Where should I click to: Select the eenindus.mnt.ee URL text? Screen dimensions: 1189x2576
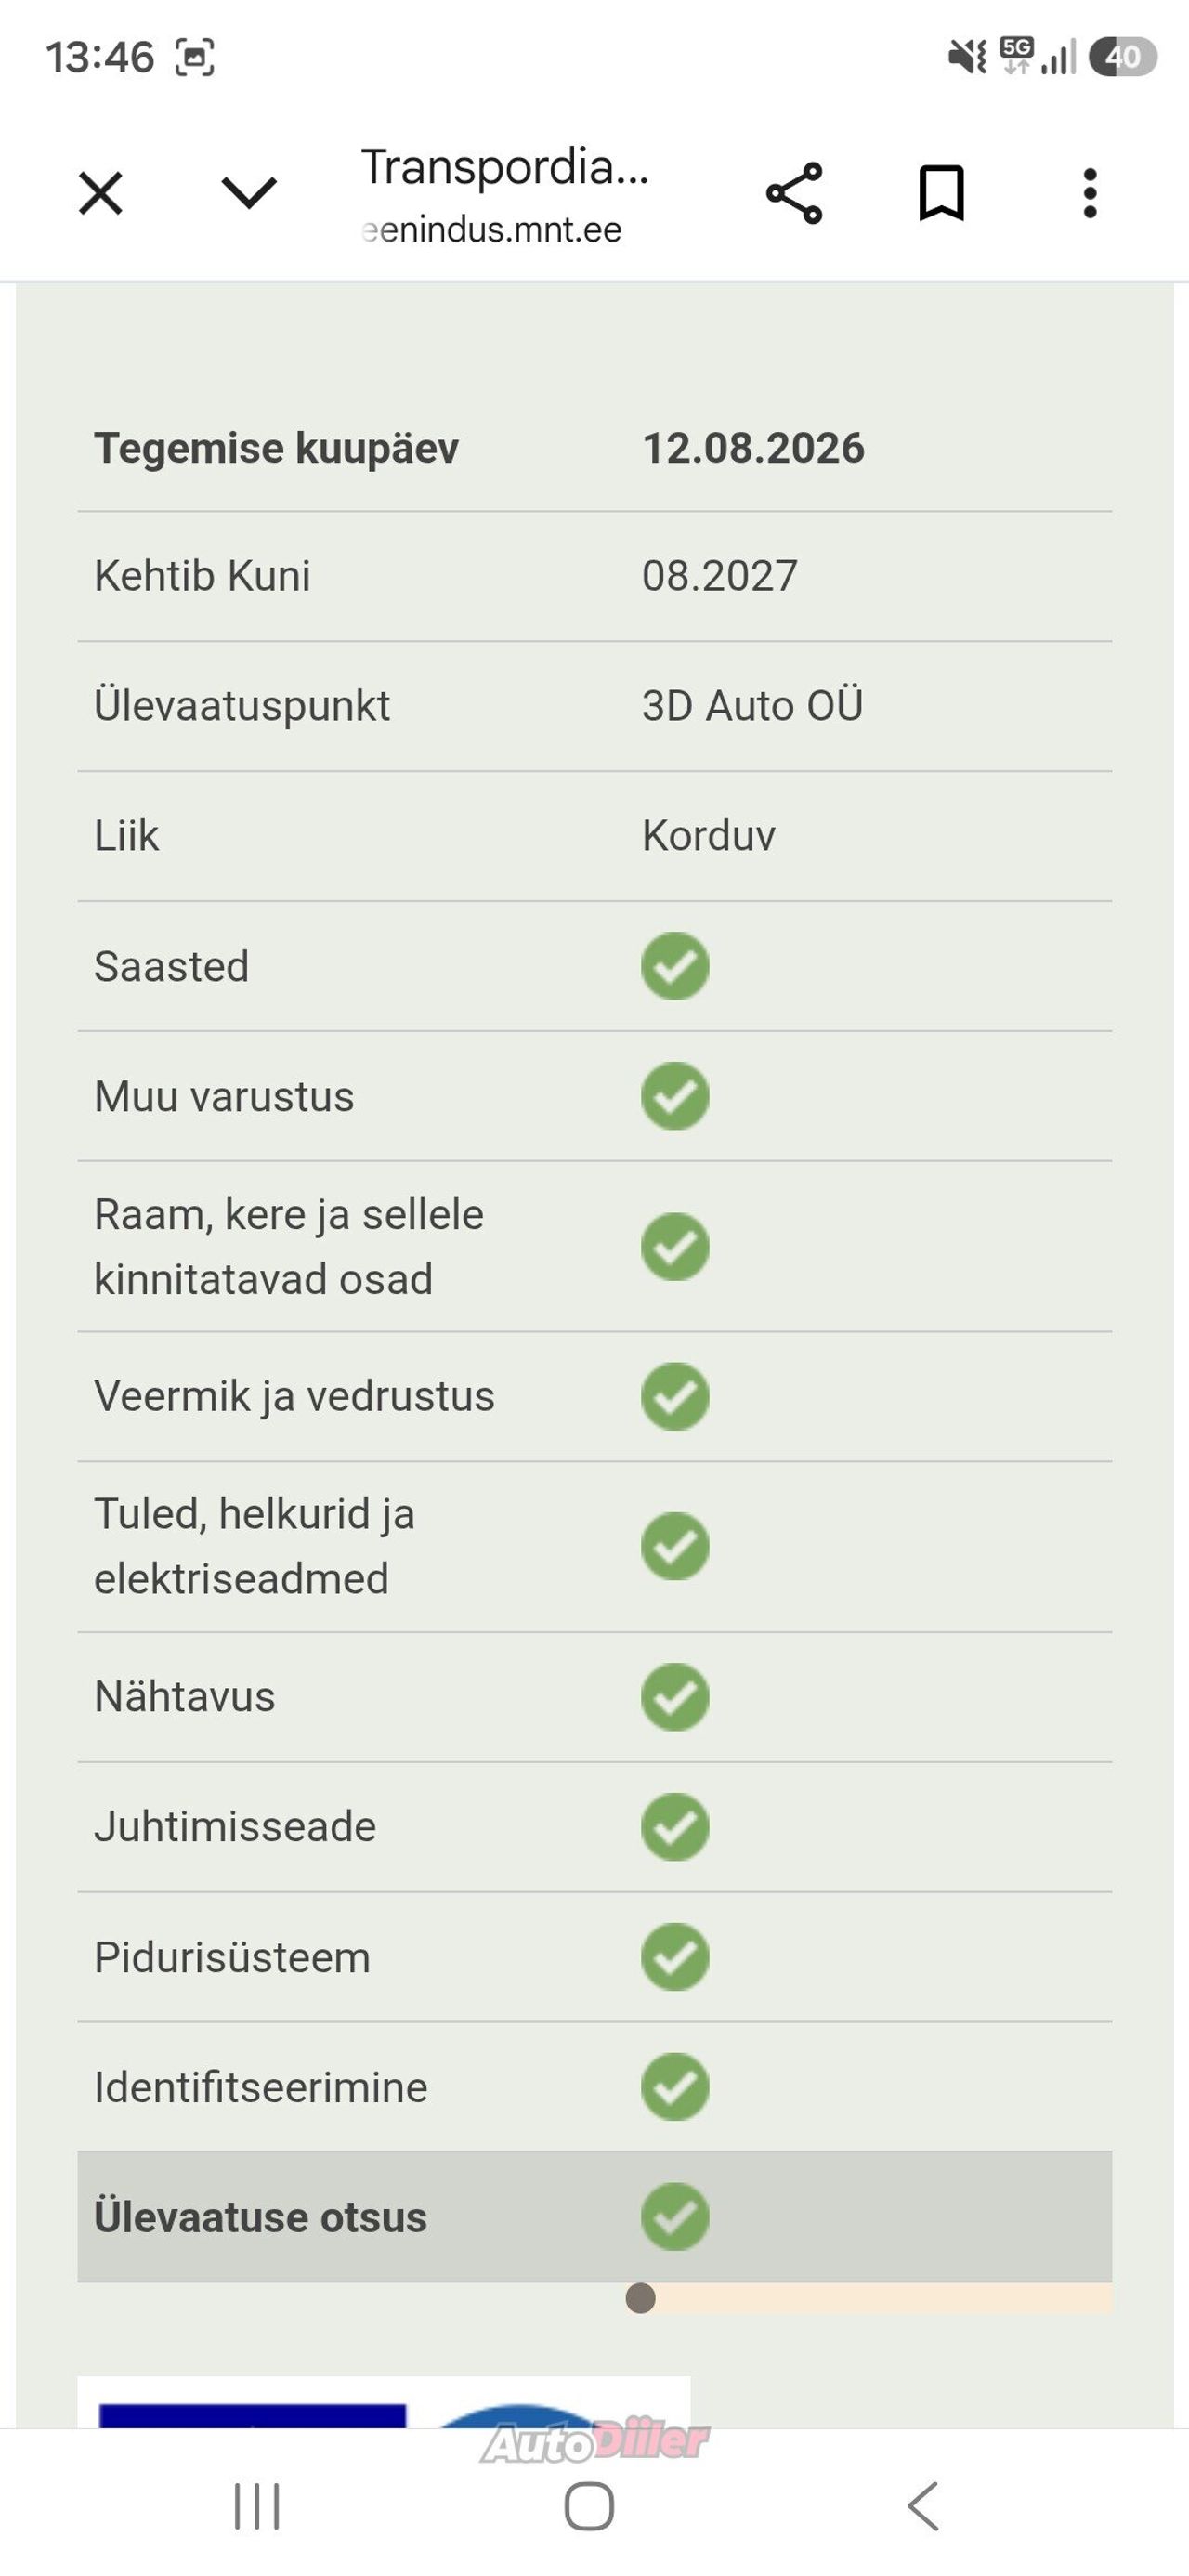(491, 230)
